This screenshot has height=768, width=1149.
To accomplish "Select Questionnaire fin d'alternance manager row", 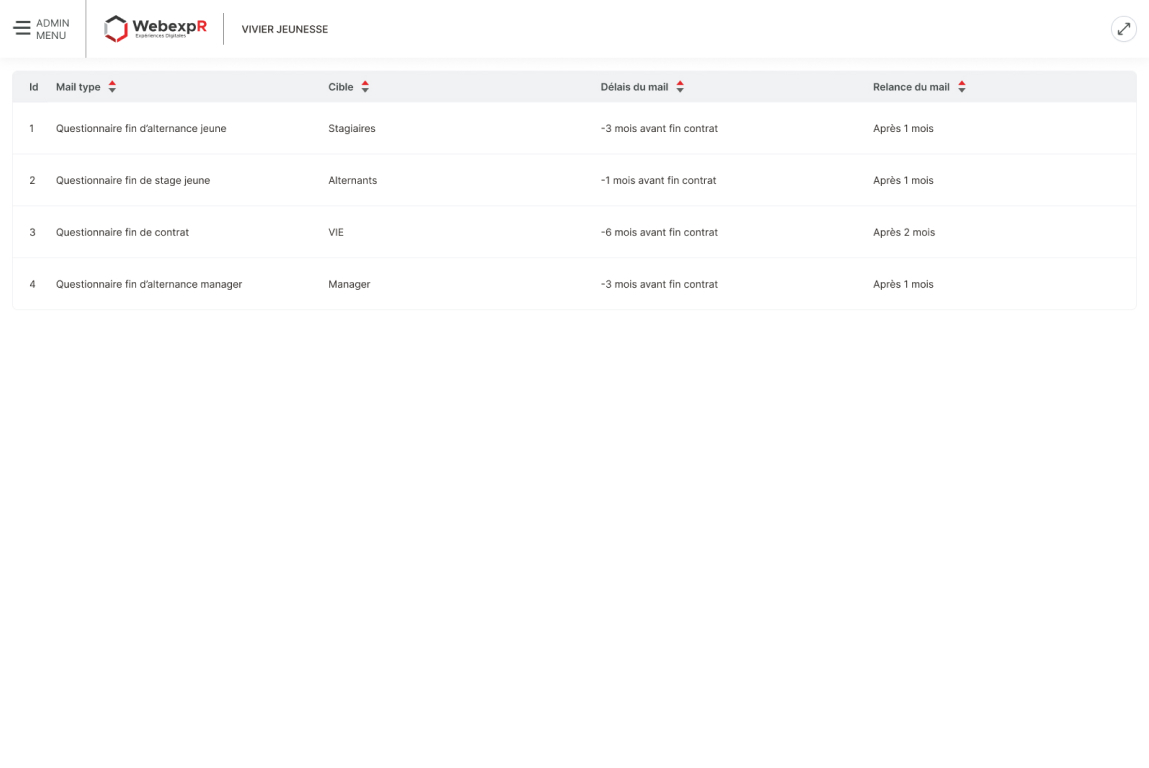I will point(574,284).
